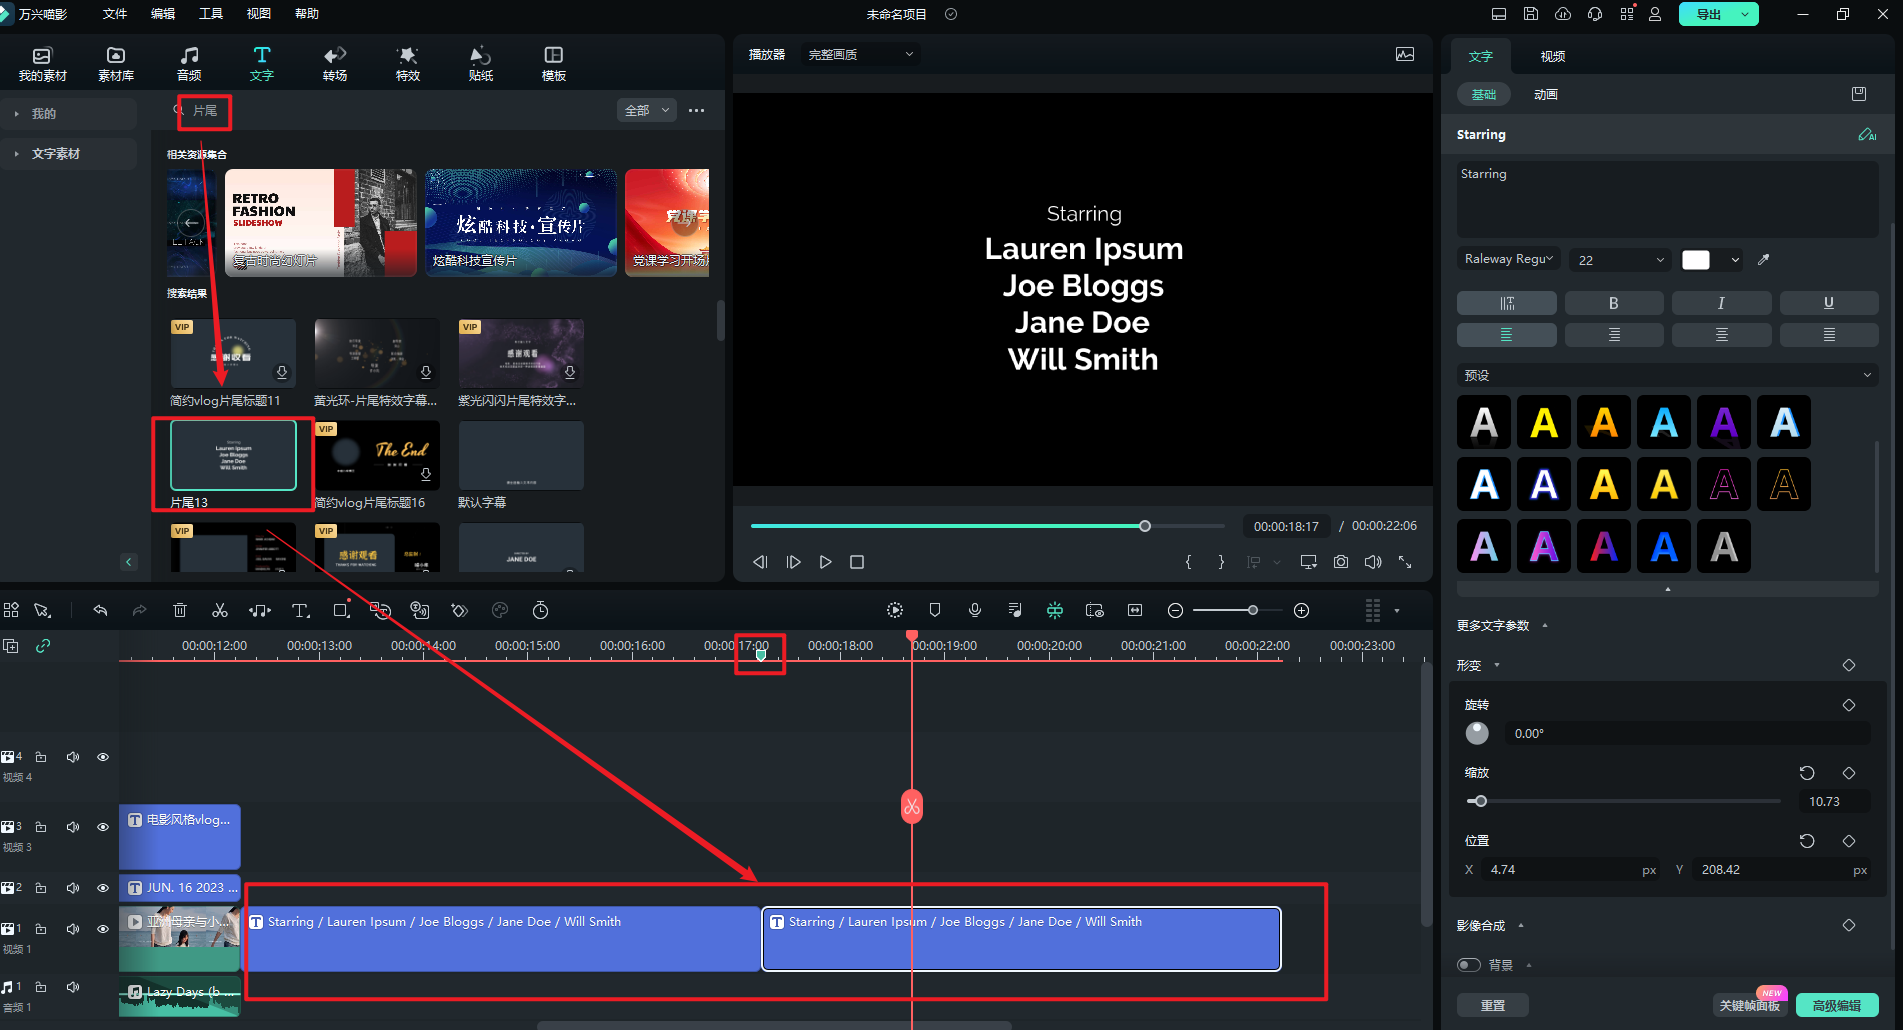This screenshot has width=1903, height=1030.
Task: Click the 高级编辑 advanced edit button
Action: [x=1837, y=1005]
